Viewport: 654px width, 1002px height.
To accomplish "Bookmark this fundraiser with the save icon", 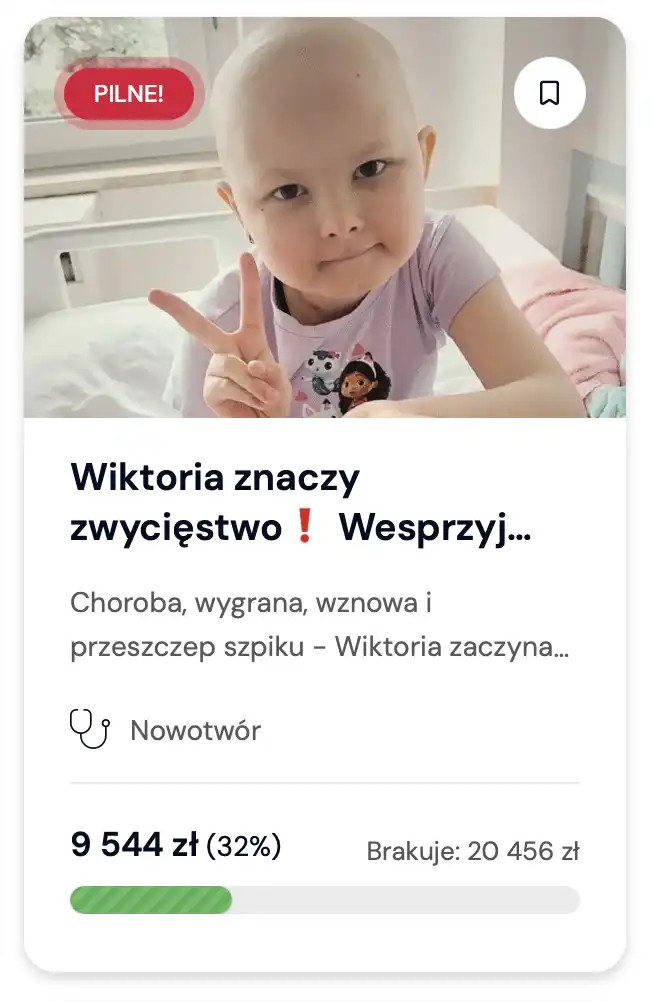I will click(x=549, y=93).
